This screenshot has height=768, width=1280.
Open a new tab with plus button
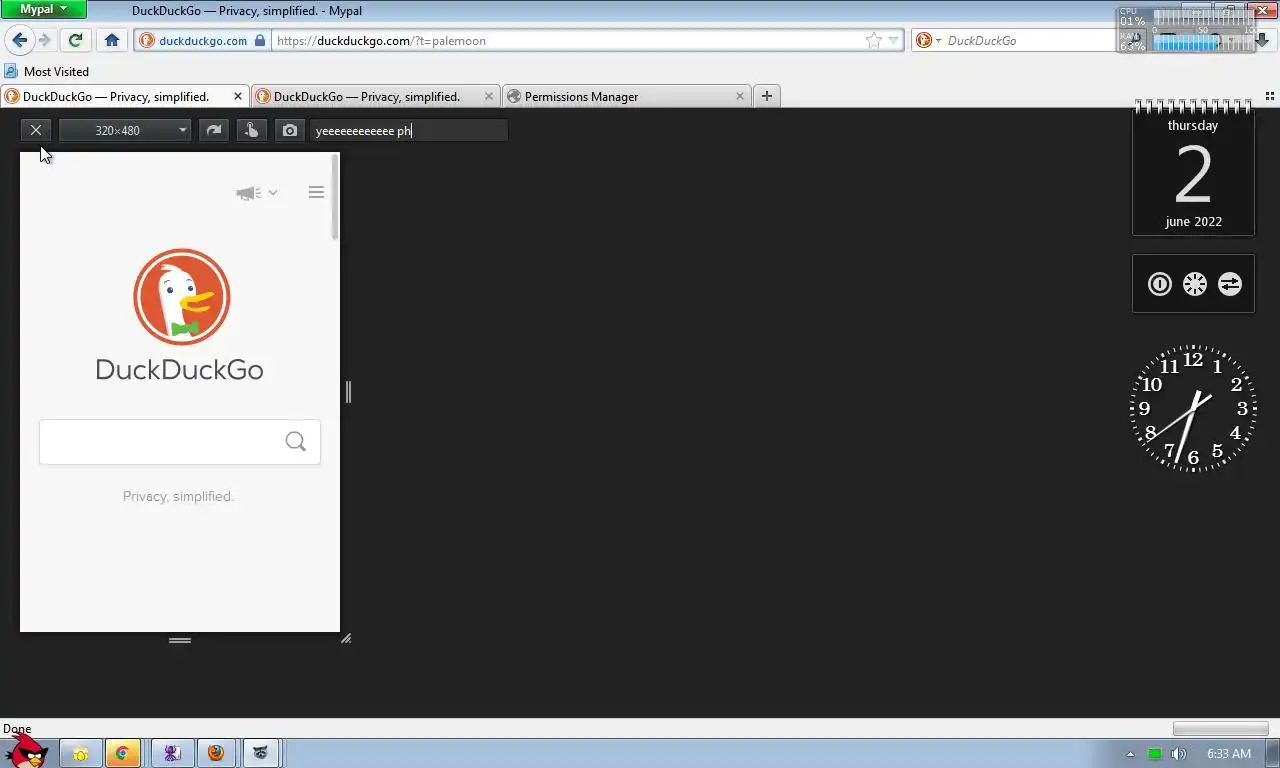pyautogui.click(x=767, y=96)
